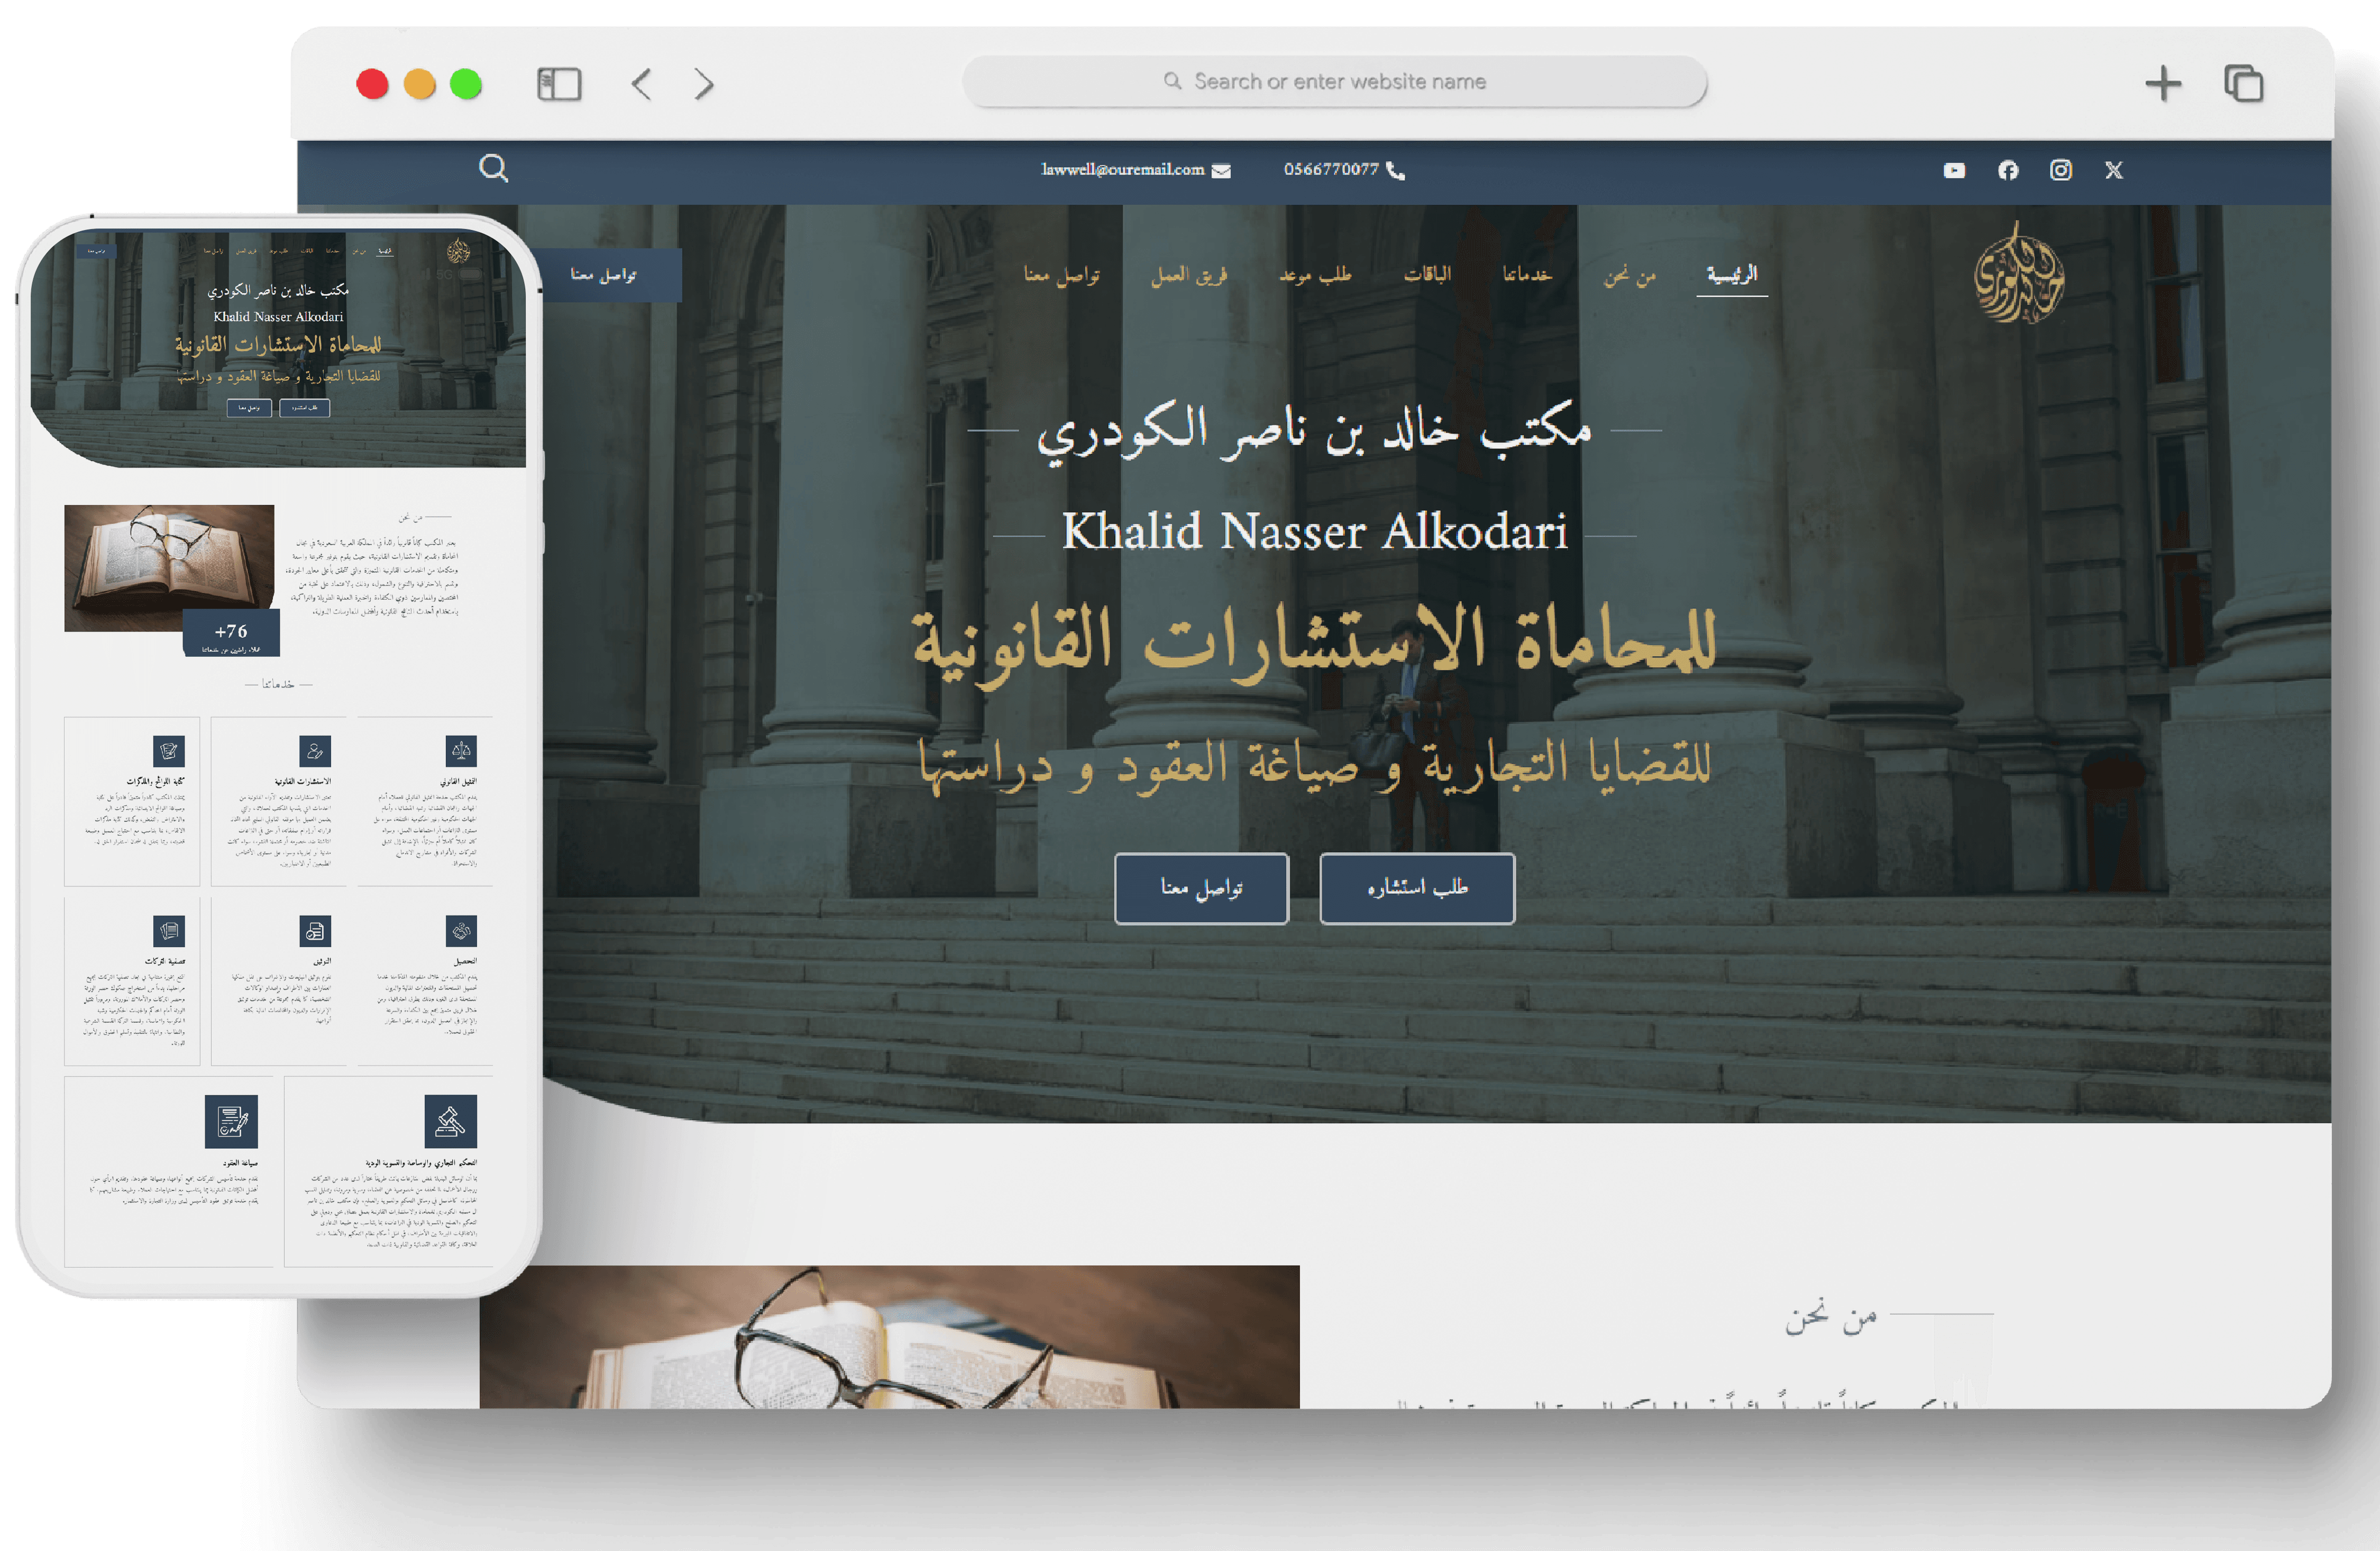The width and height of the screenshot is (2380, 1551).
Task: Show tab overview icon in browser
Action: (x=2243, y=84)
